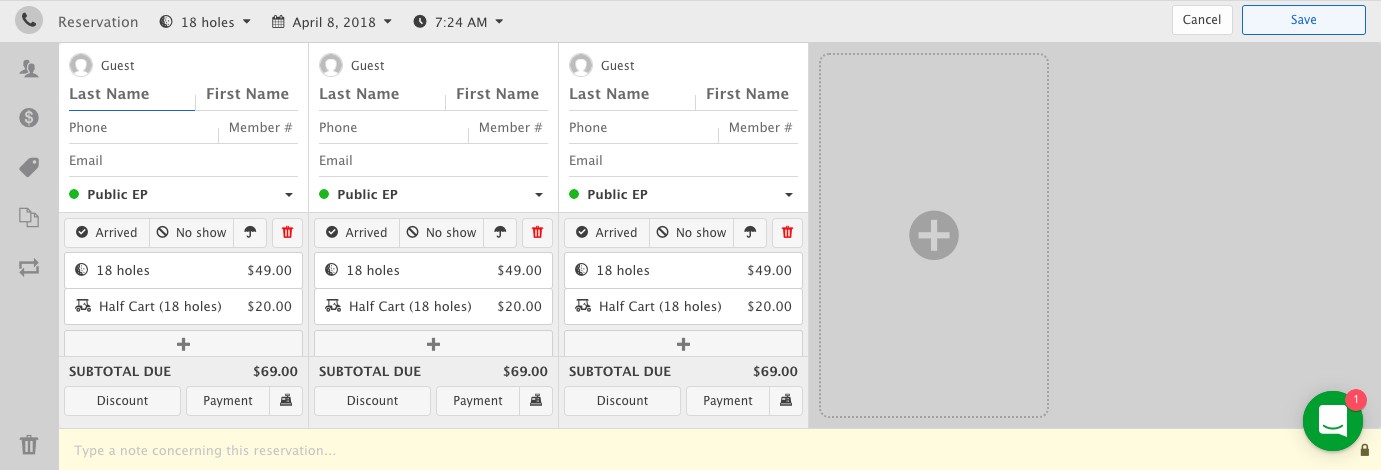Click the trash icon at the sidebar bottom
1381x470 pixels.
click(29, 445)
